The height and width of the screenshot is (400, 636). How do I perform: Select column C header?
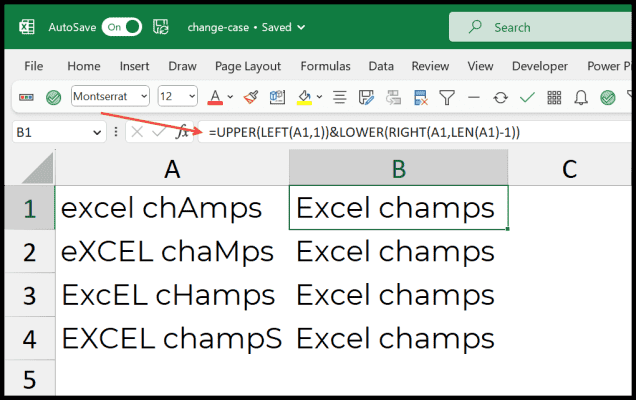(570, 169)
